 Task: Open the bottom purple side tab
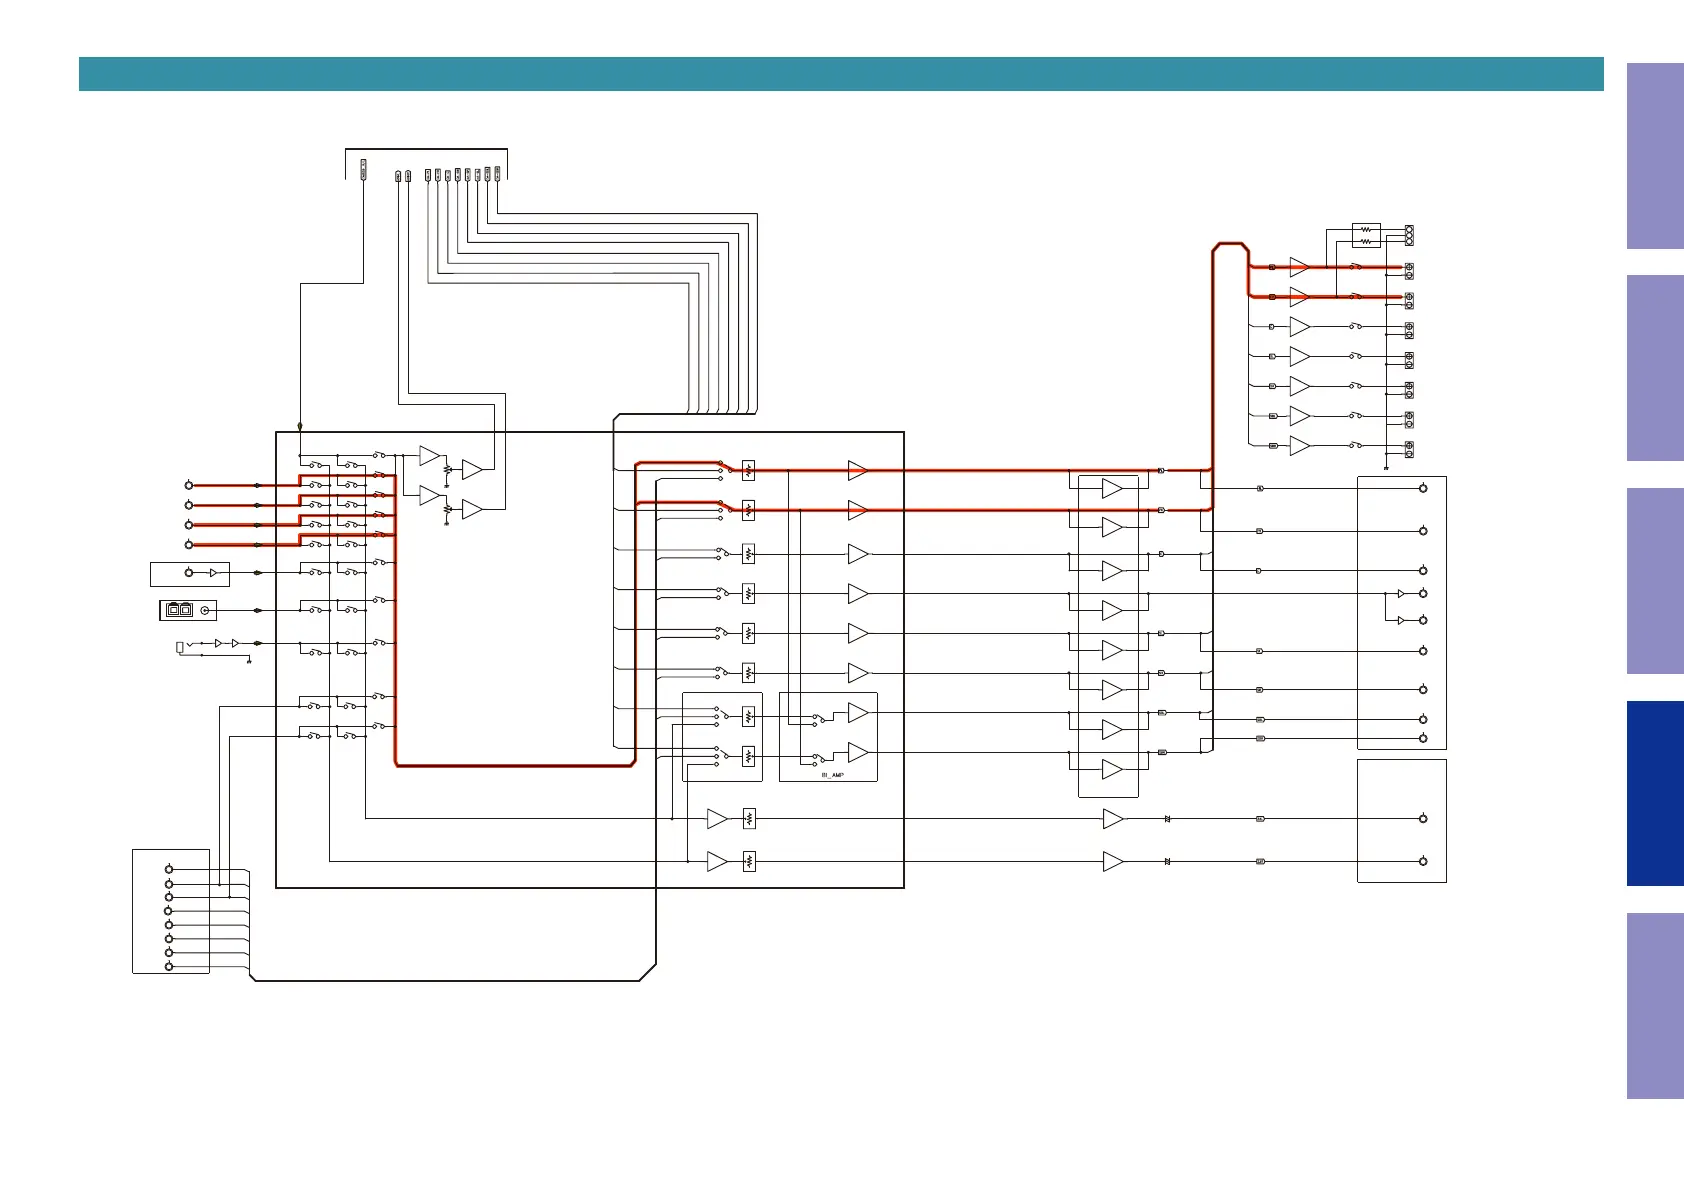[x=1655, y=1006]
